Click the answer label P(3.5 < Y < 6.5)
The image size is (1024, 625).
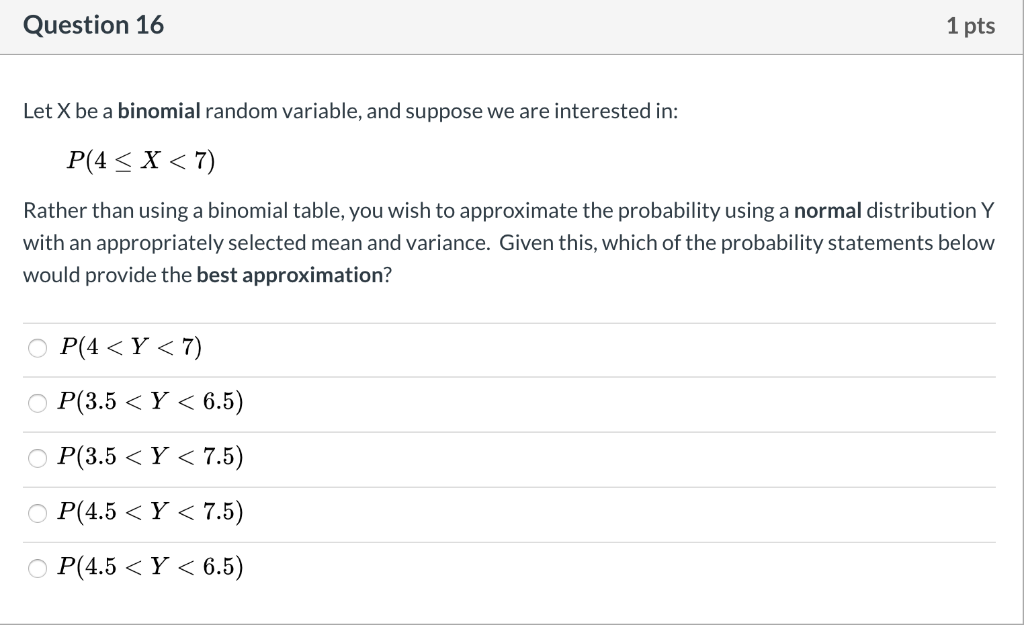click(x=150, y=402)
